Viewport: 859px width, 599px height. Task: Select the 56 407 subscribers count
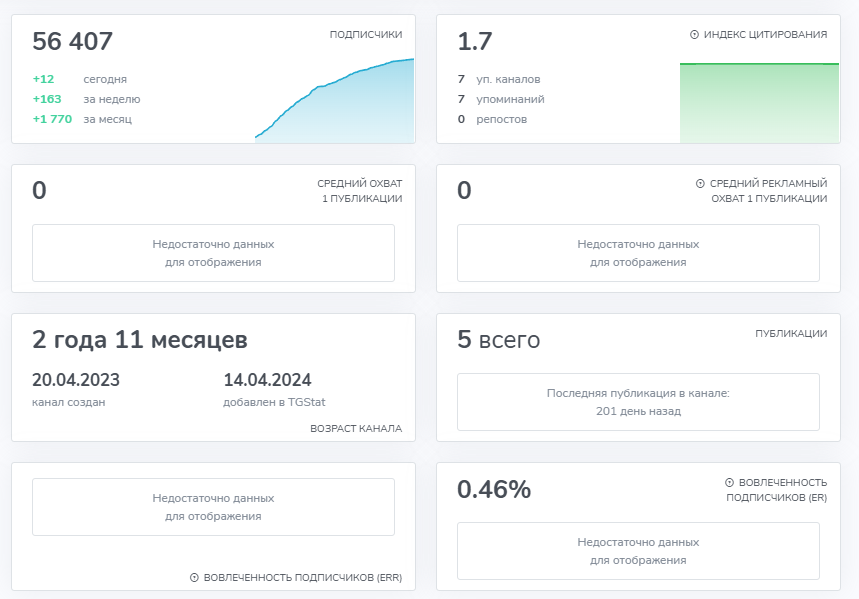point(72,41)
